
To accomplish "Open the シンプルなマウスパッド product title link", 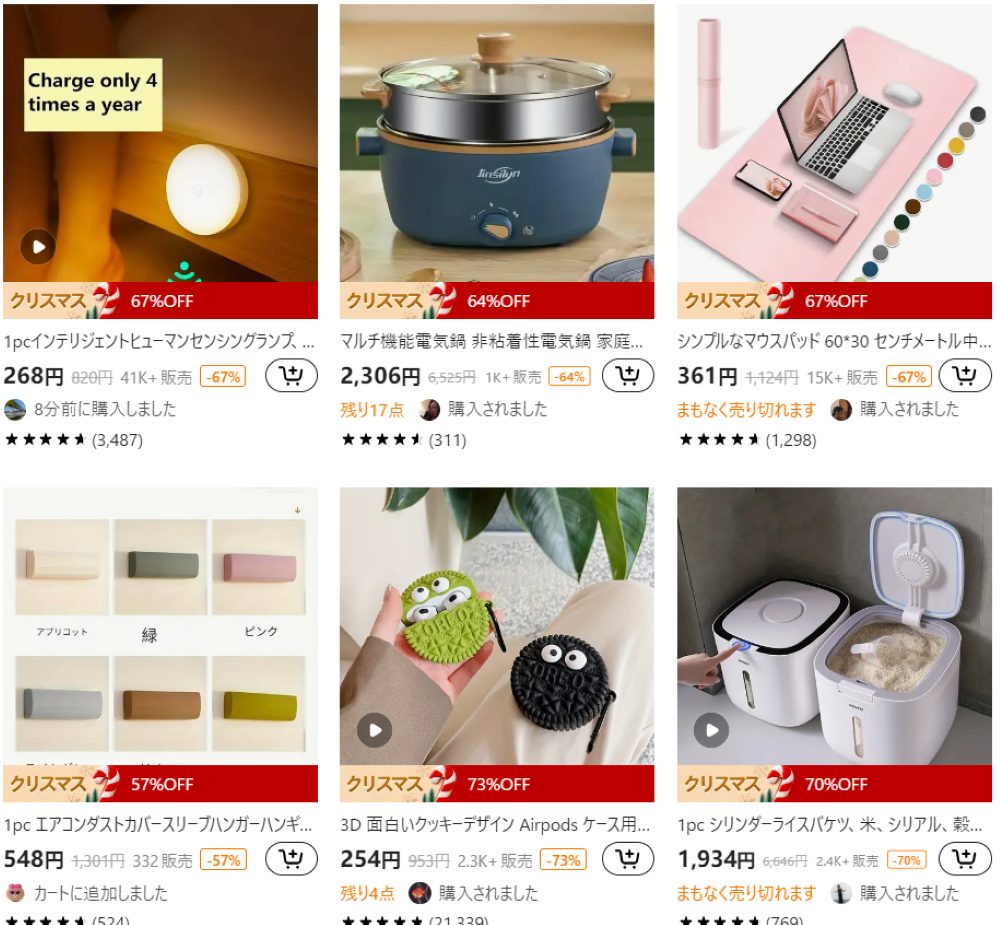I will click(834, 341).
